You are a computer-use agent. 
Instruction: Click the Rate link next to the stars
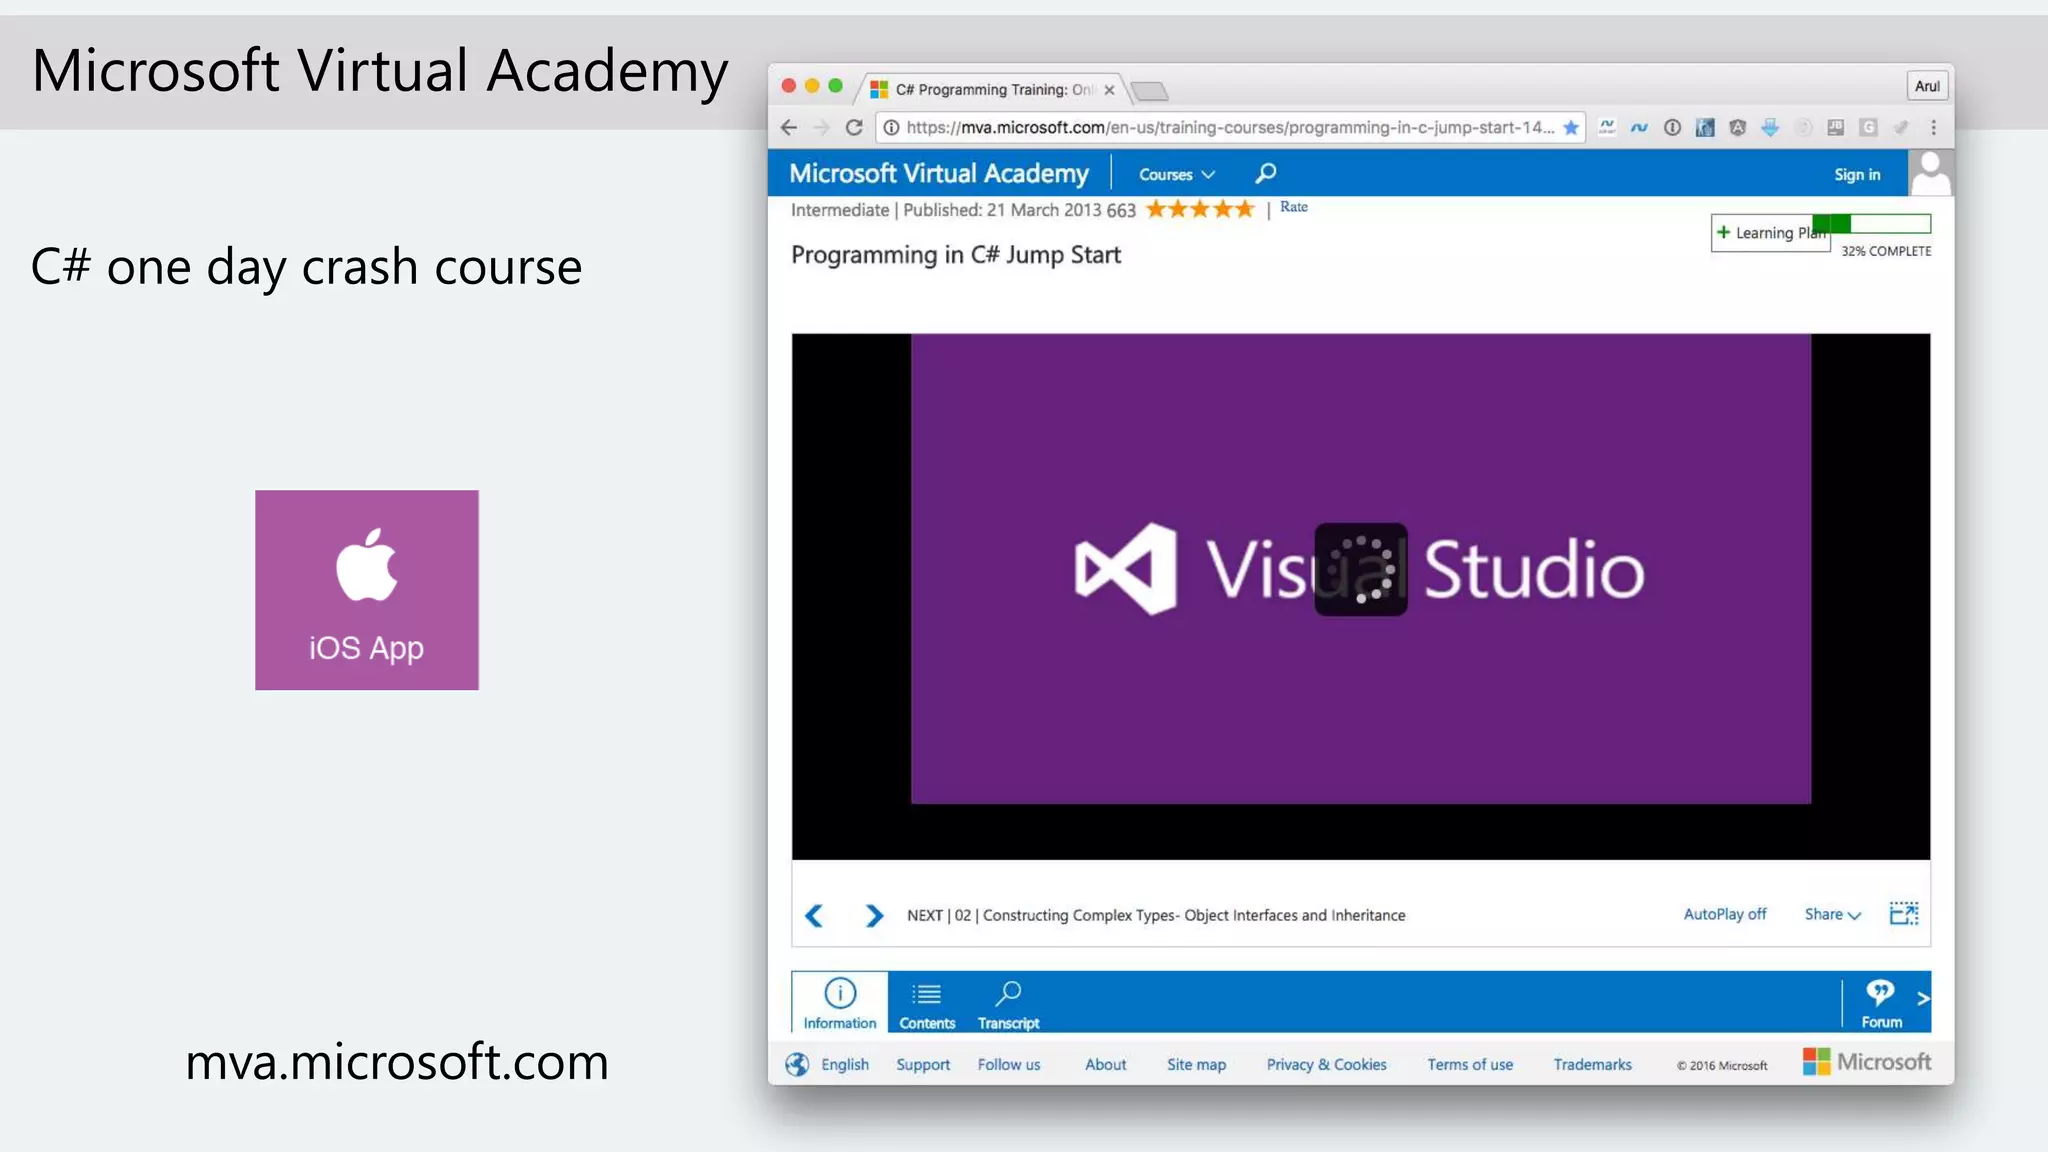[x=1293, y=207]
